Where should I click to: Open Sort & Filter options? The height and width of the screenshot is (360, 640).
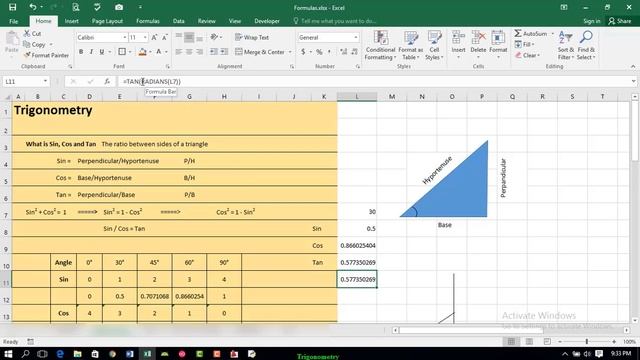pos(566,46)
